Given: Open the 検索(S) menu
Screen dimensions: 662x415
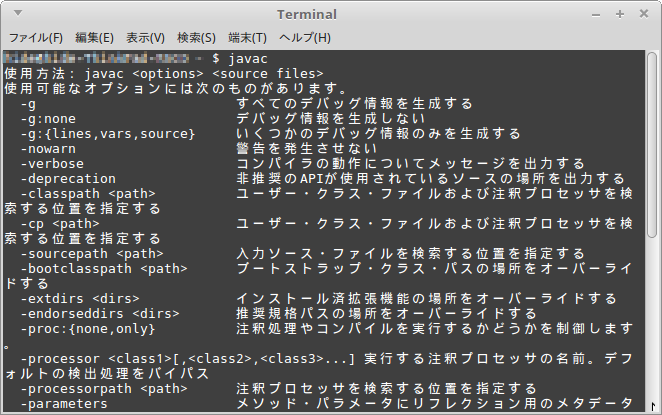Looking at the screenshot, I should [196, 37].
